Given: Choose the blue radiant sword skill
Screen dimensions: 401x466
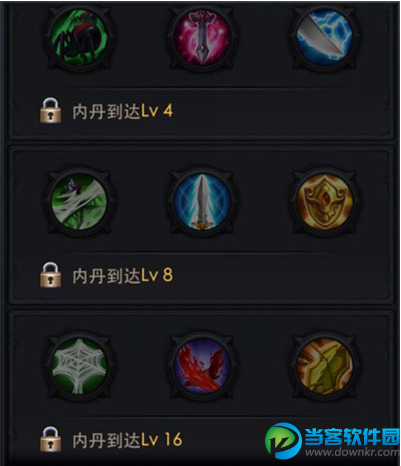Looking at the screenshot, I should pos(202,201).
